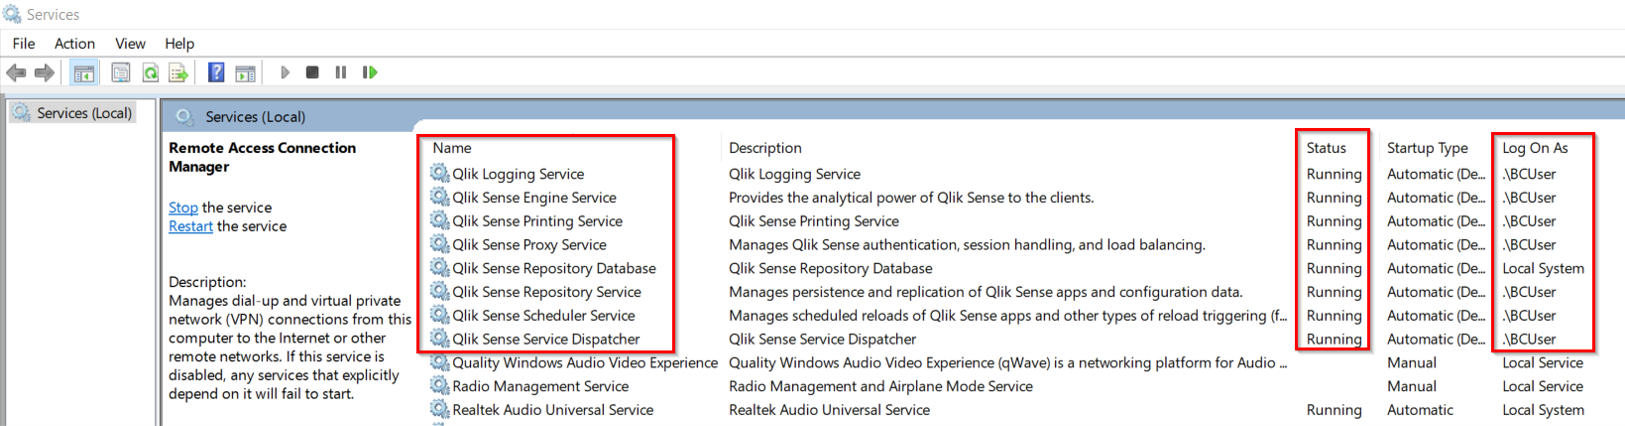The height and width of the screenshot is (426, 1625).
Task: Click .\BCUser logon of Qlik Logging Service
Action: (x=1529, y=173)
